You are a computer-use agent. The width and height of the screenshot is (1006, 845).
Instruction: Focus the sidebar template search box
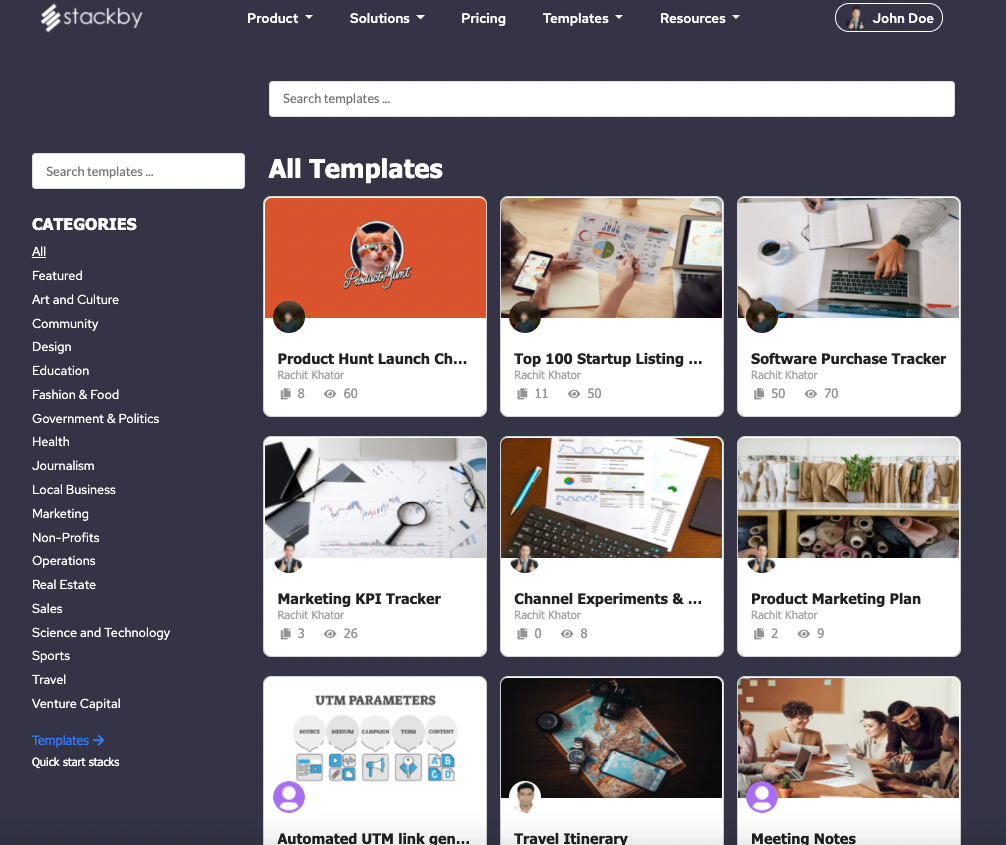point(138,171)
